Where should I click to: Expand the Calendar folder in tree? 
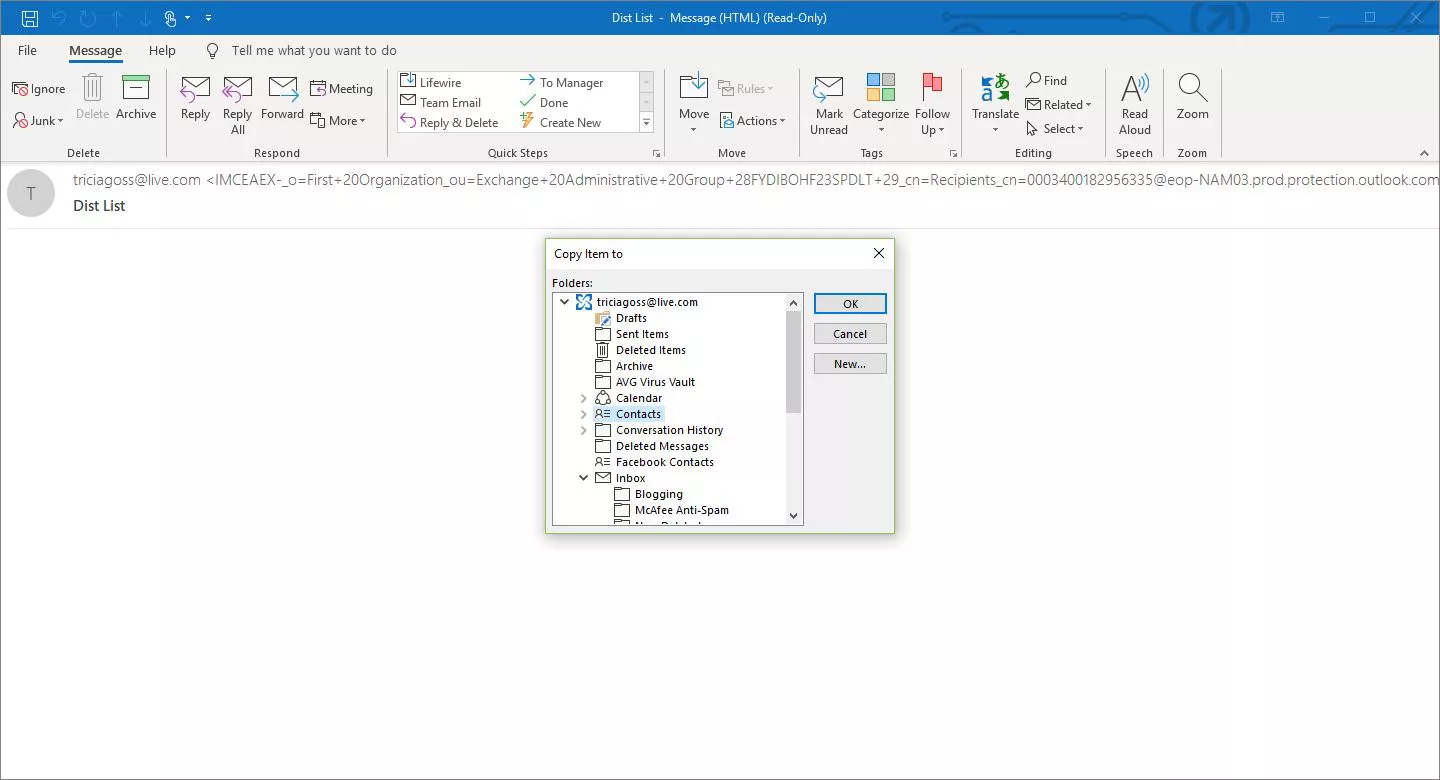(584, 398)
